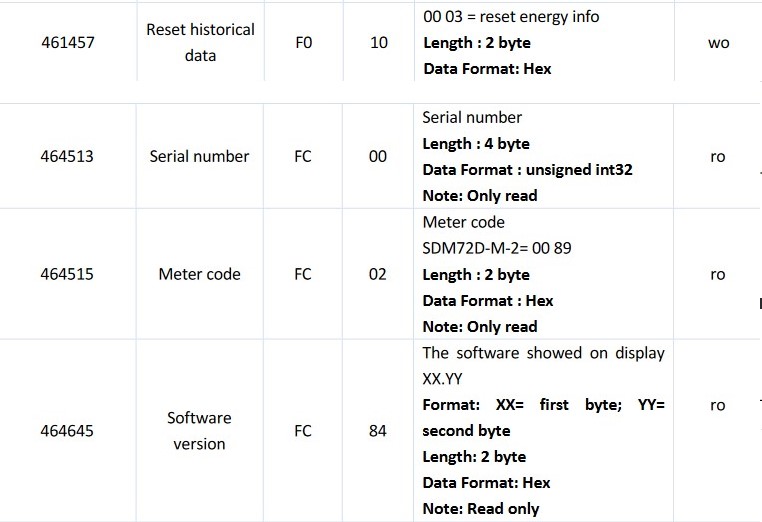This screenshot has height=522, width=762.
Task: Select the 'The software showed on display' line
Action: pyautogui.click(x=543, y=353)
